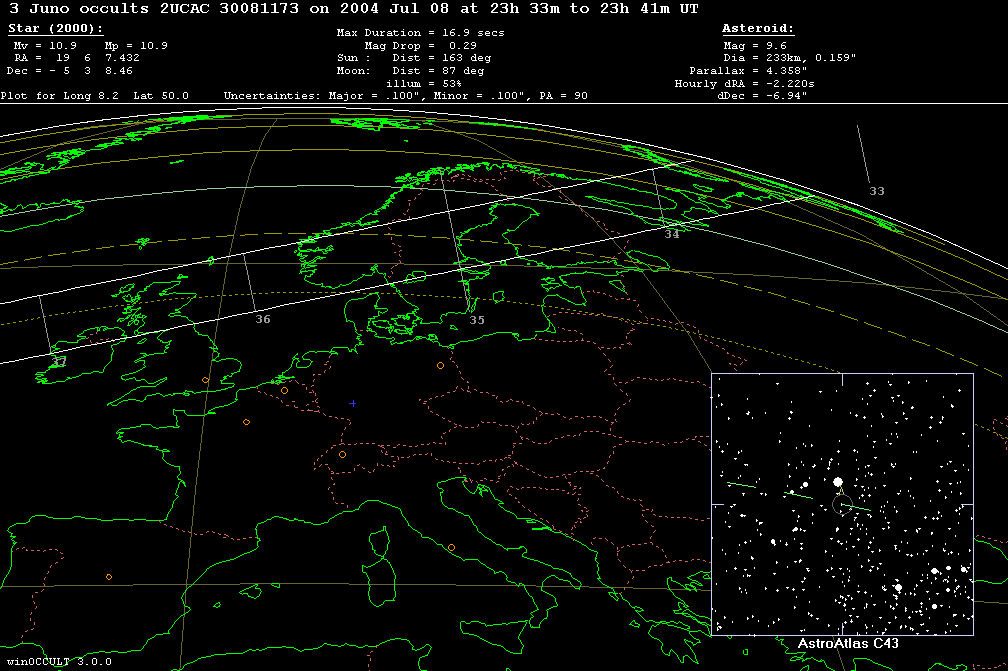Click the orange site marker in northern France
This screenshot has width=1008, height=671.
click(246, 422)
